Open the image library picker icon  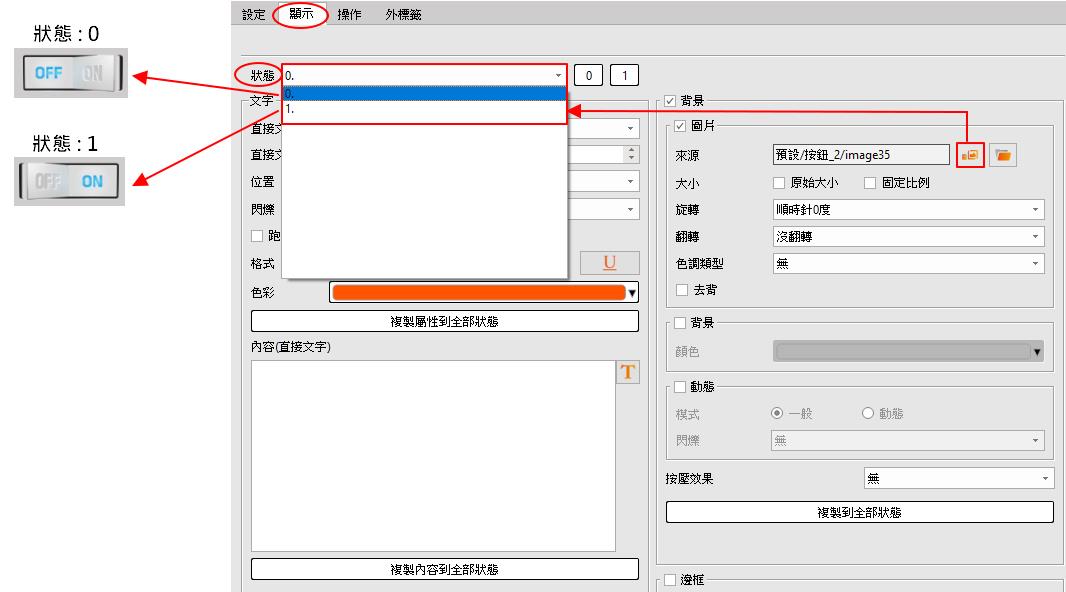[x=969, y=154]
